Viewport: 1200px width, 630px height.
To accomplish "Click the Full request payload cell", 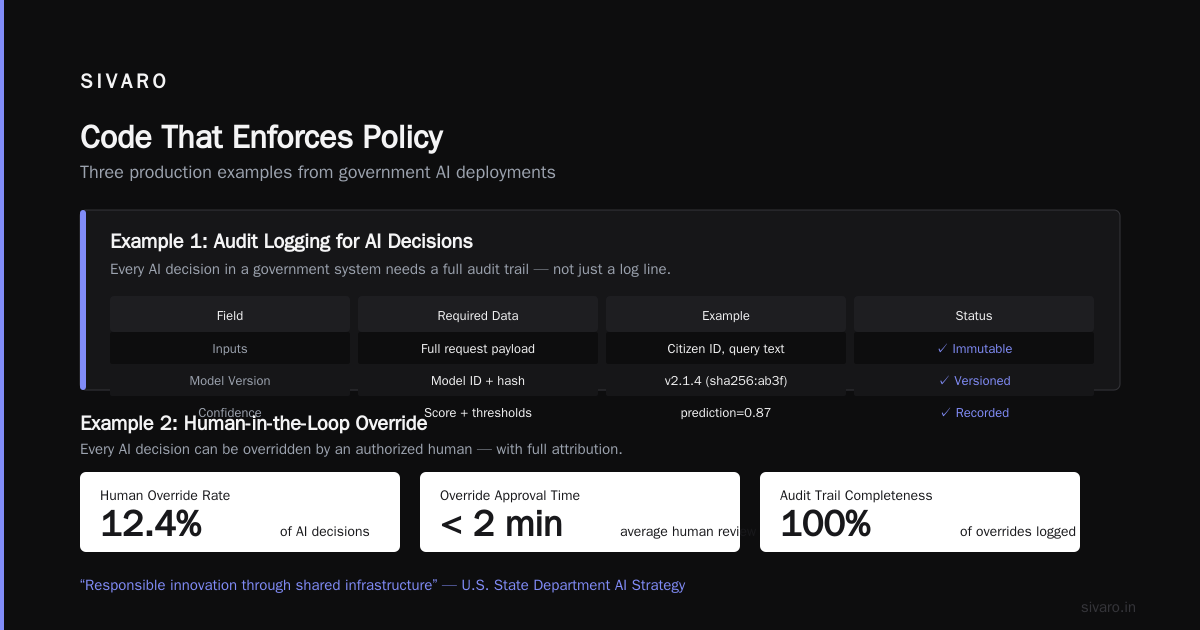I will [x=478, y=349].
